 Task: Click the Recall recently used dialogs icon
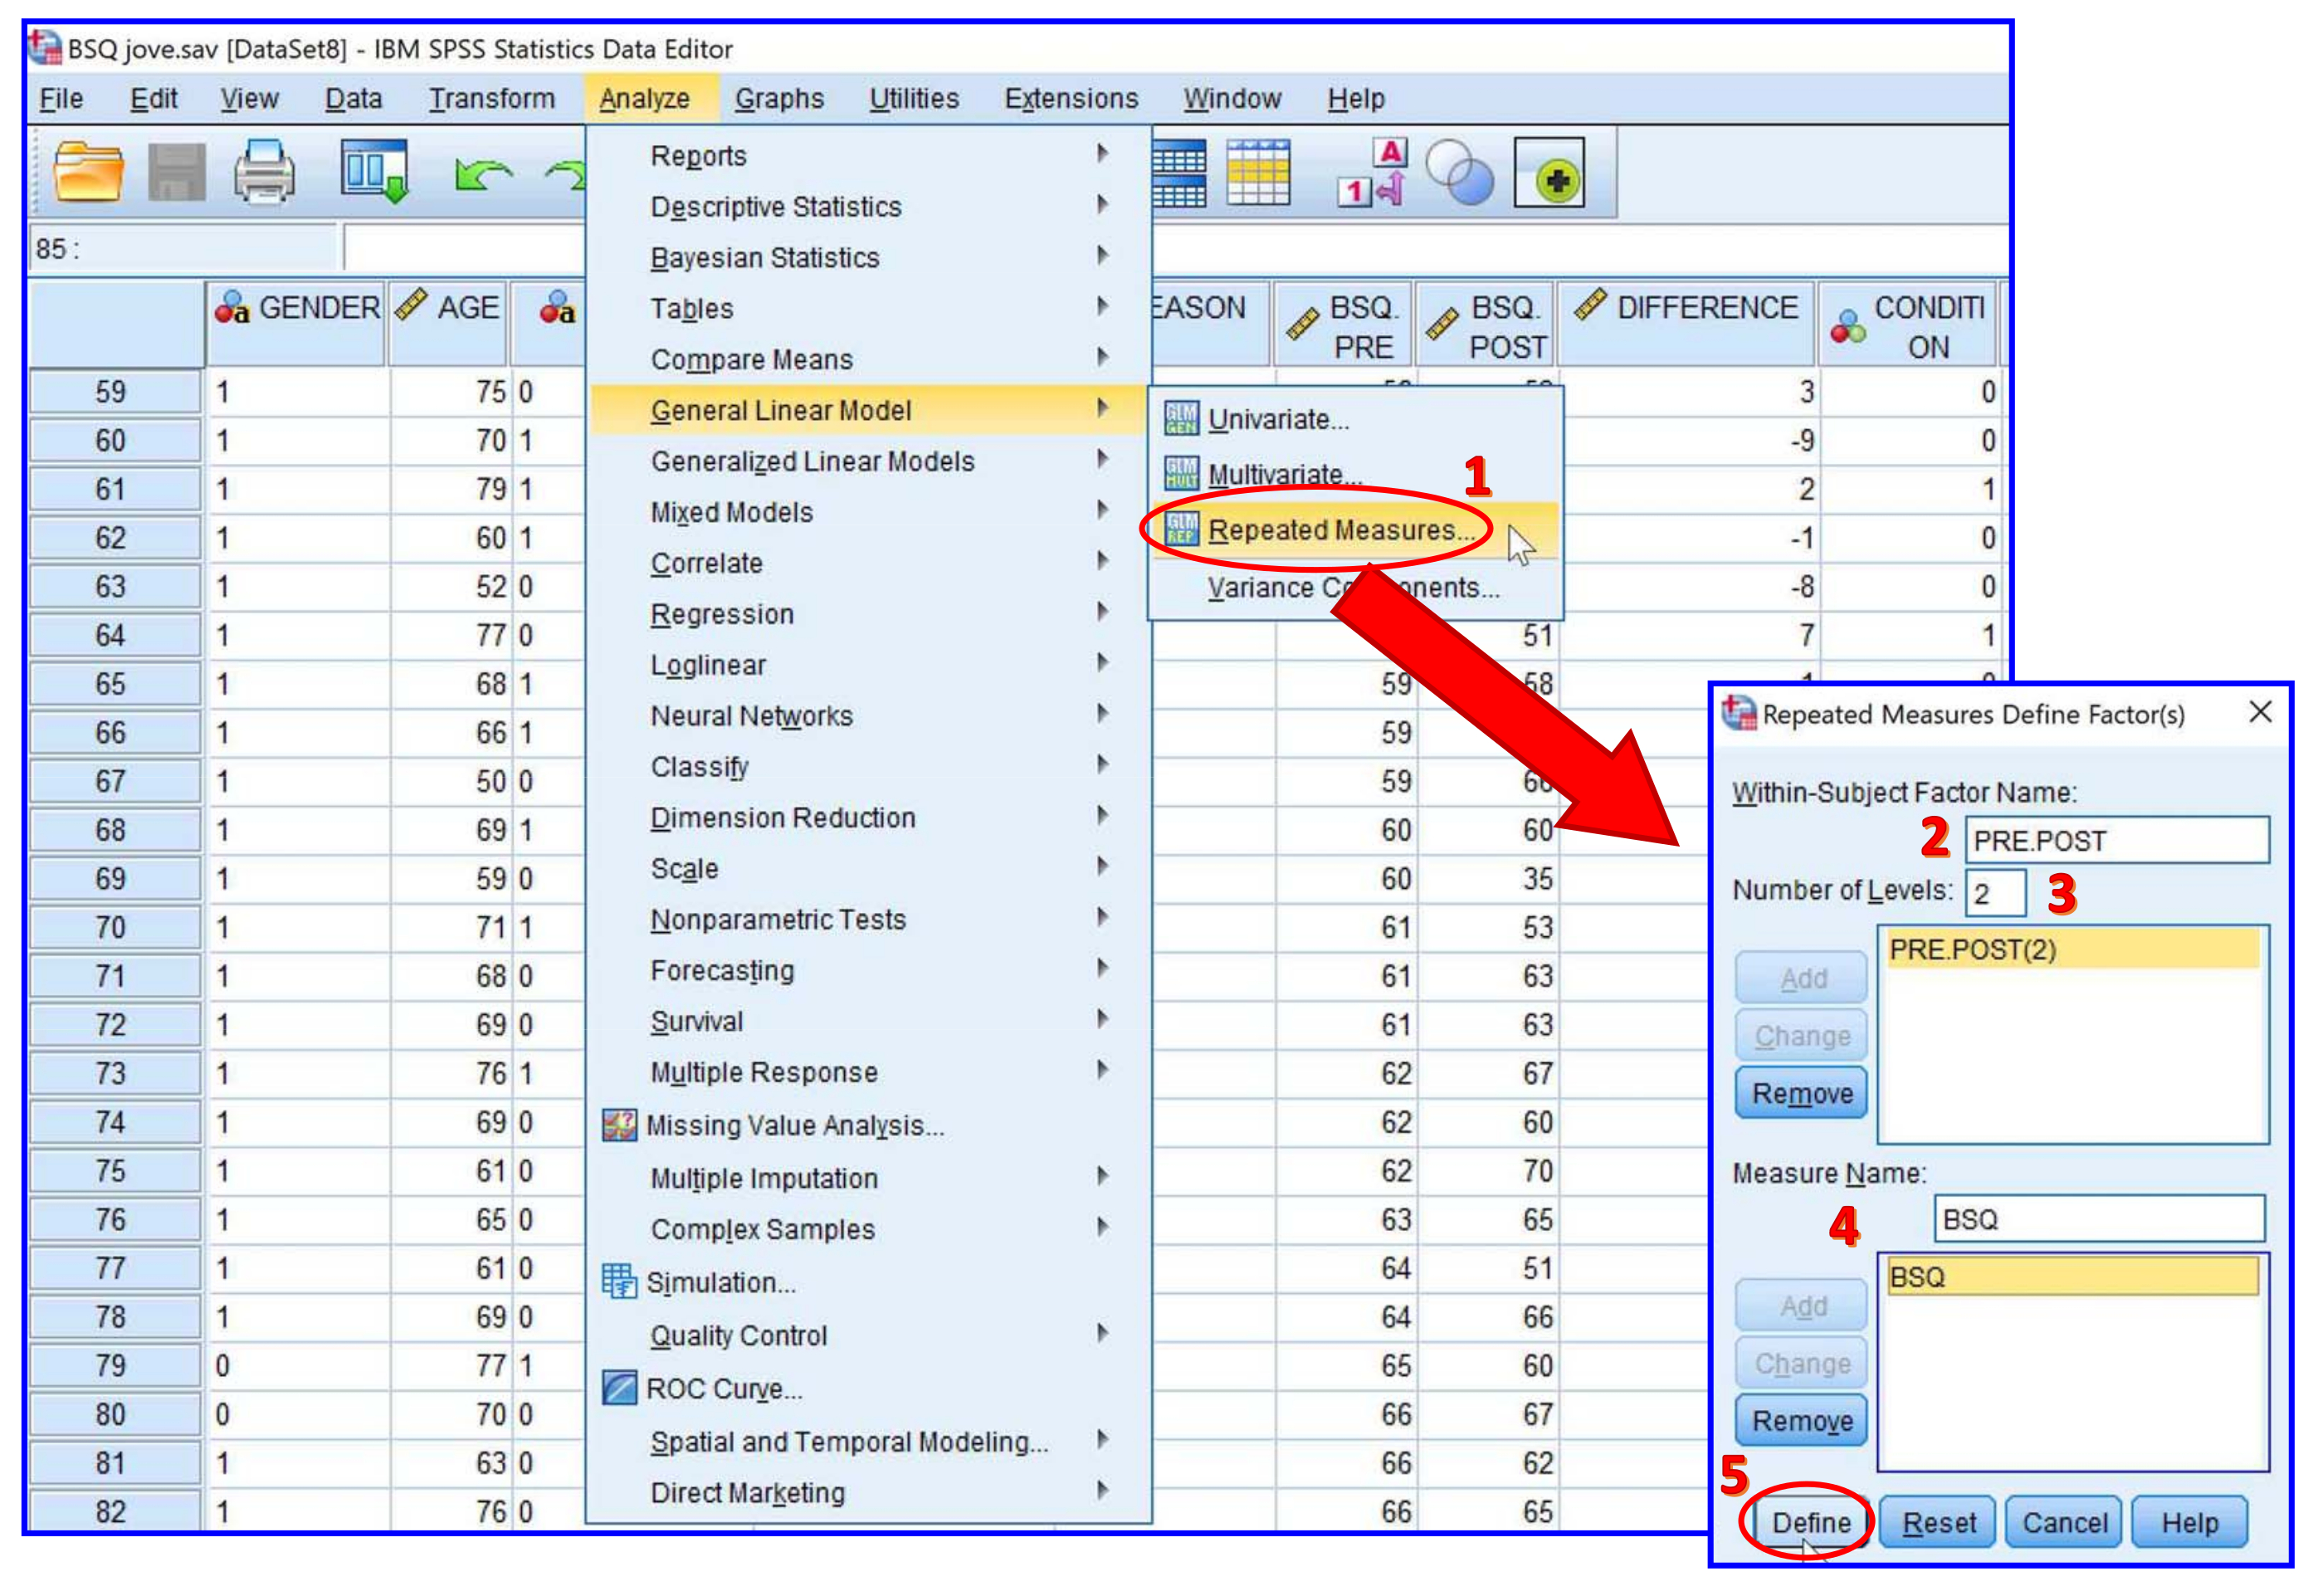click(x=374, y=172)
